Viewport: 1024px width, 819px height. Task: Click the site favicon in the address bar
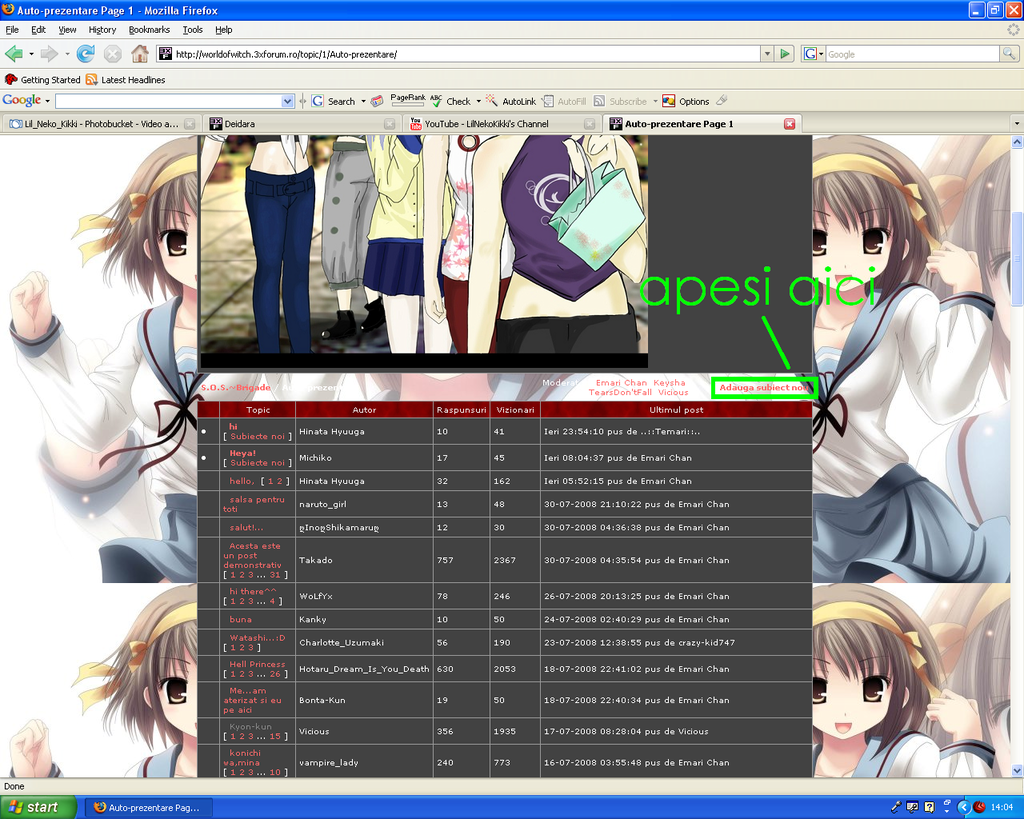click(x=165, y=54)
